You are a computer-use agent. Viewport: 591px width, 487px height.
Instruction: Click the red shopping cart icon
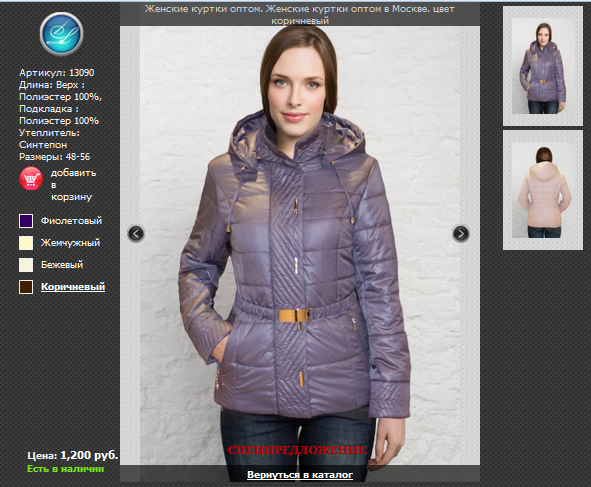(31, 178)
